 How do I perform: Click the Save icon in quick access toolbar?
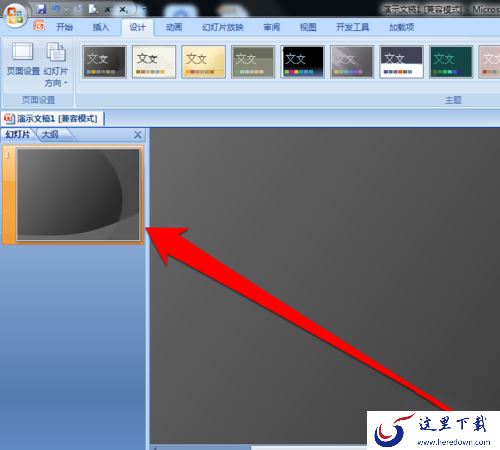pyautogui.click(x=41, y=9)
